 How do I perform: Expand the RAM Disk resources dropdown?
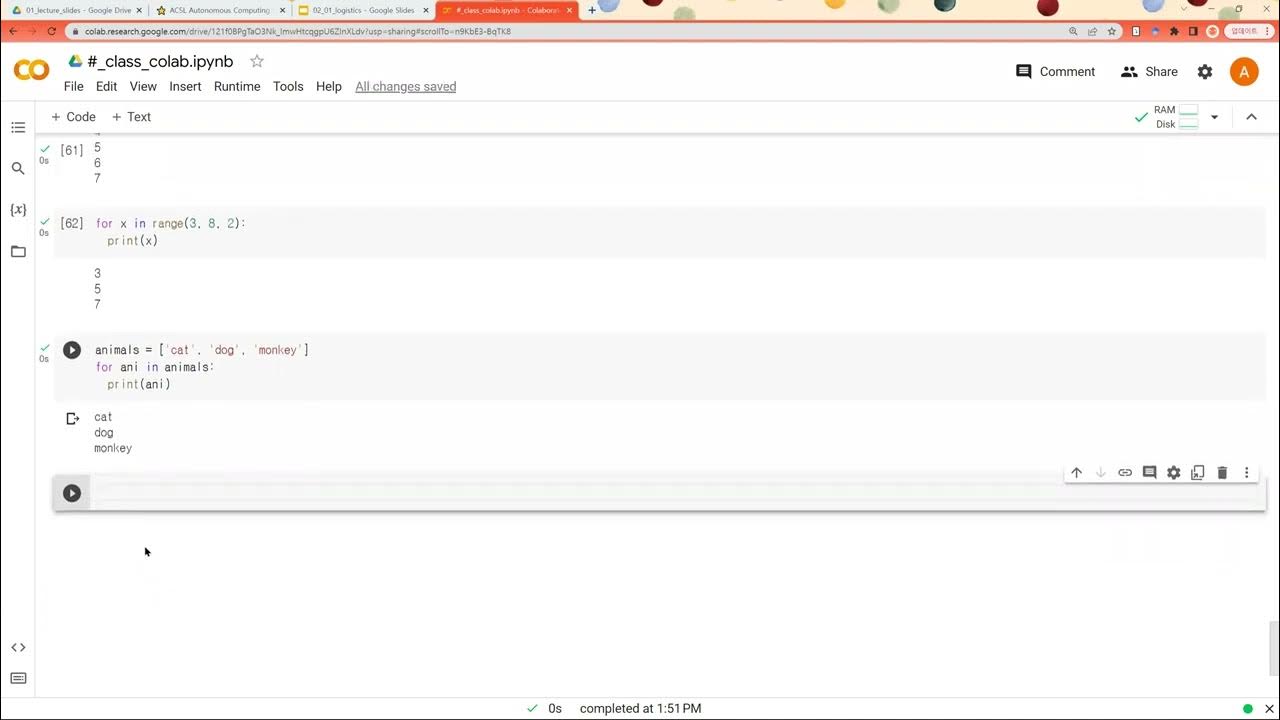(x=1214, y=117)
